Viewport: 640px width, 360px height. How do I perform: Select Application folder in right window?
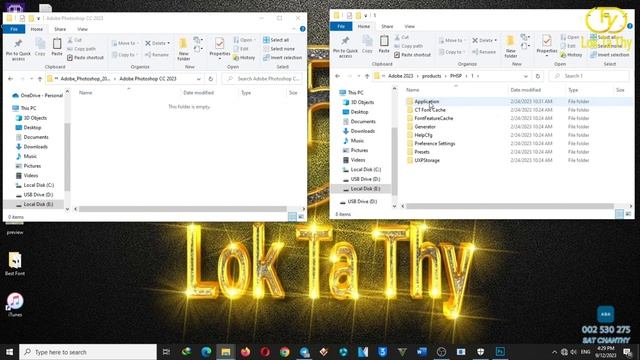coord(427,101)
